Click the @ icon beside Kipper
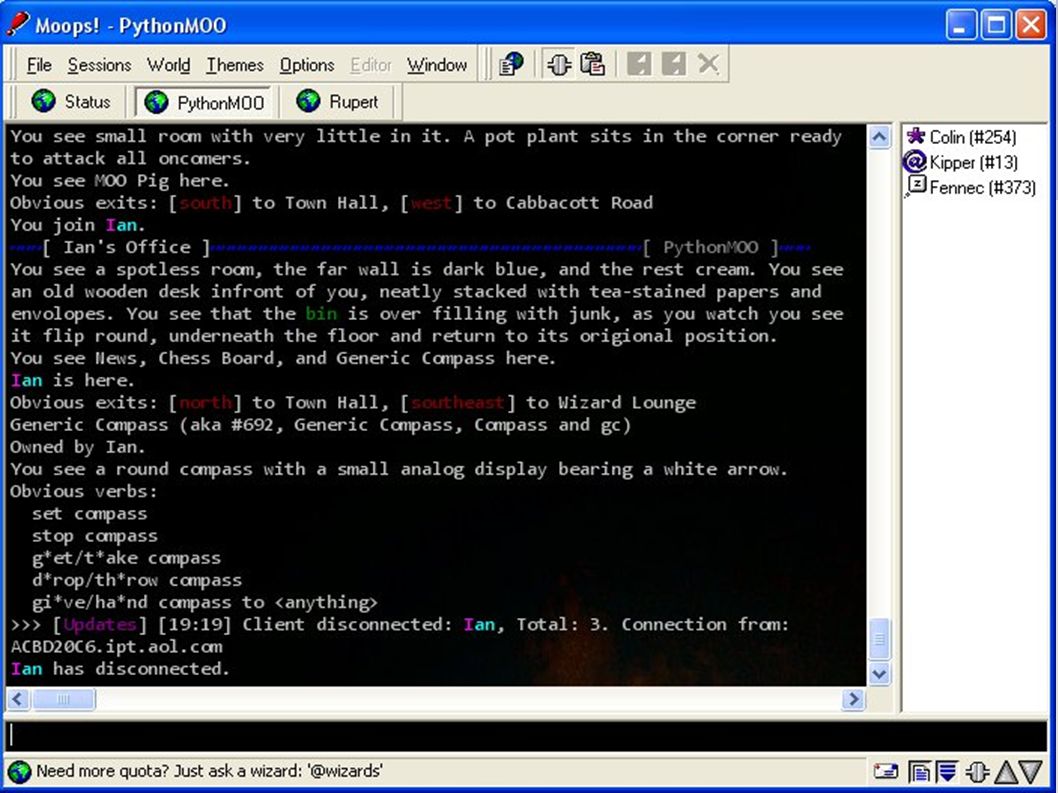1058x793 pixels. tap(915, 162)
